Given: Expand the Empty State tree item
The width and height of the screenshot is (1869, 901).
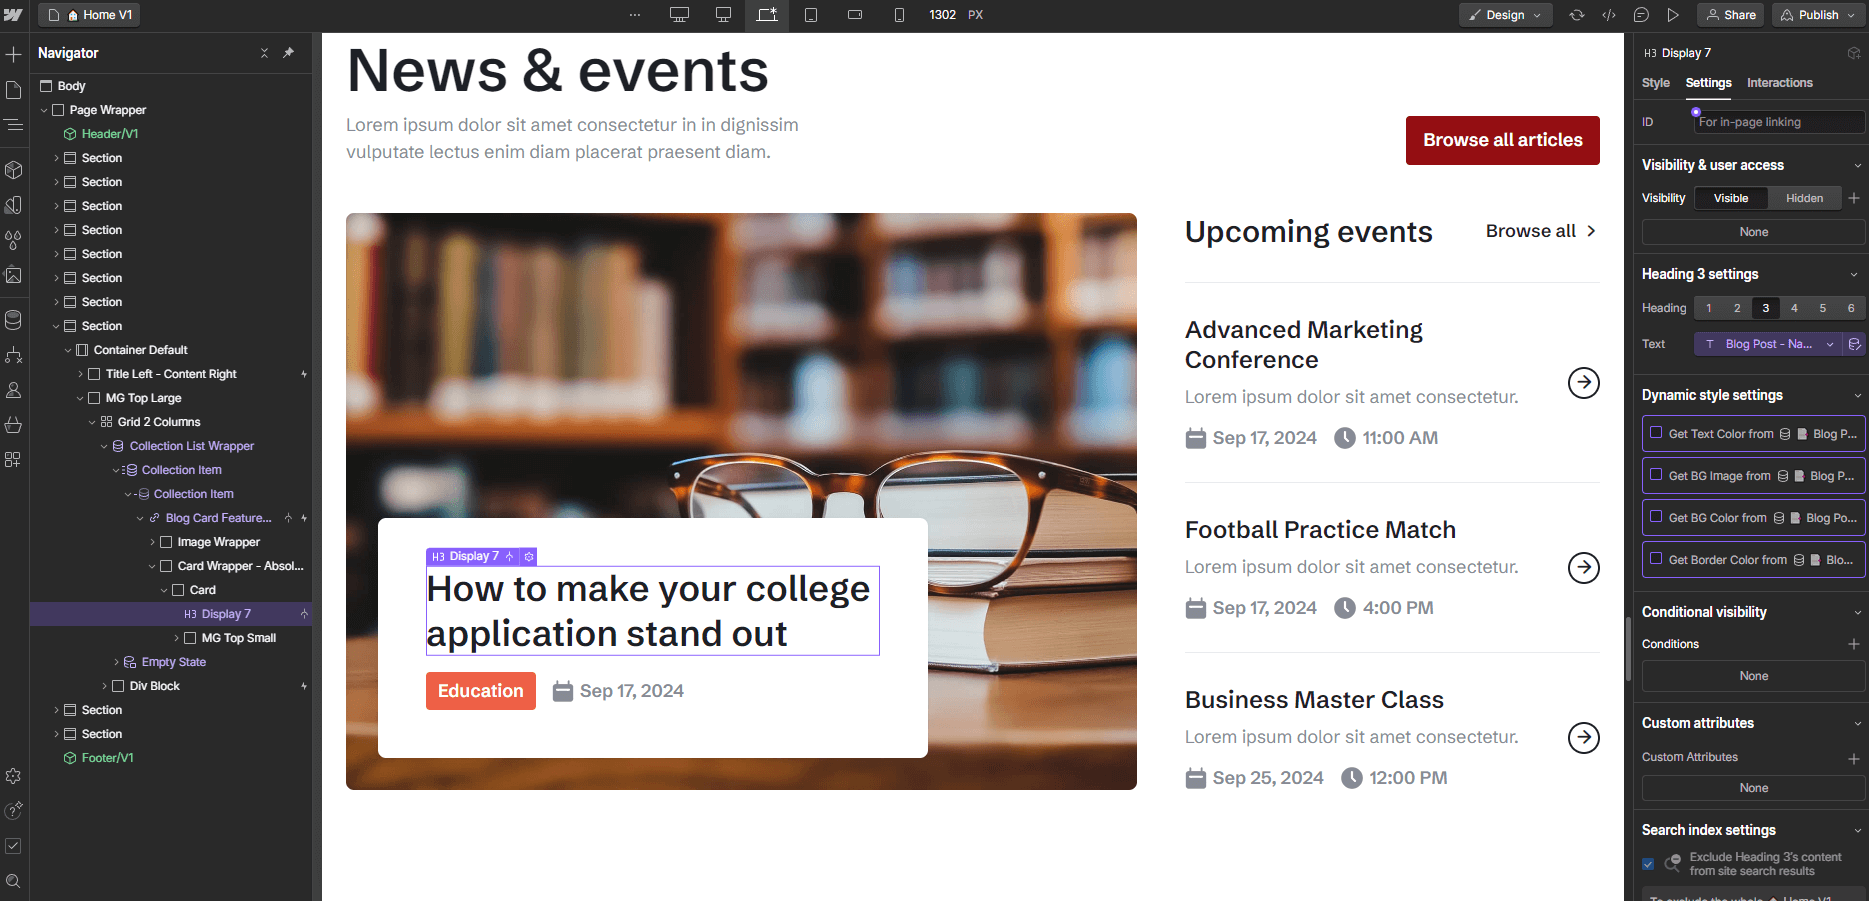Looking at the screenshot, I should tap(116, 661).
